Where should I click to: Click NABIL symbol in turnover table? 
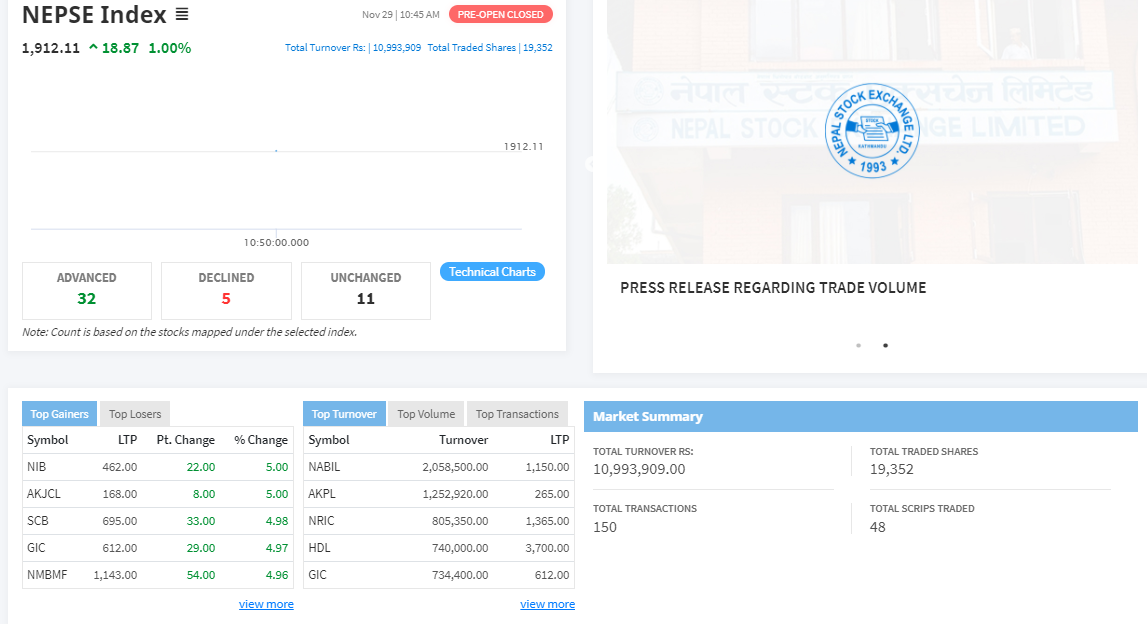(324, 467)
